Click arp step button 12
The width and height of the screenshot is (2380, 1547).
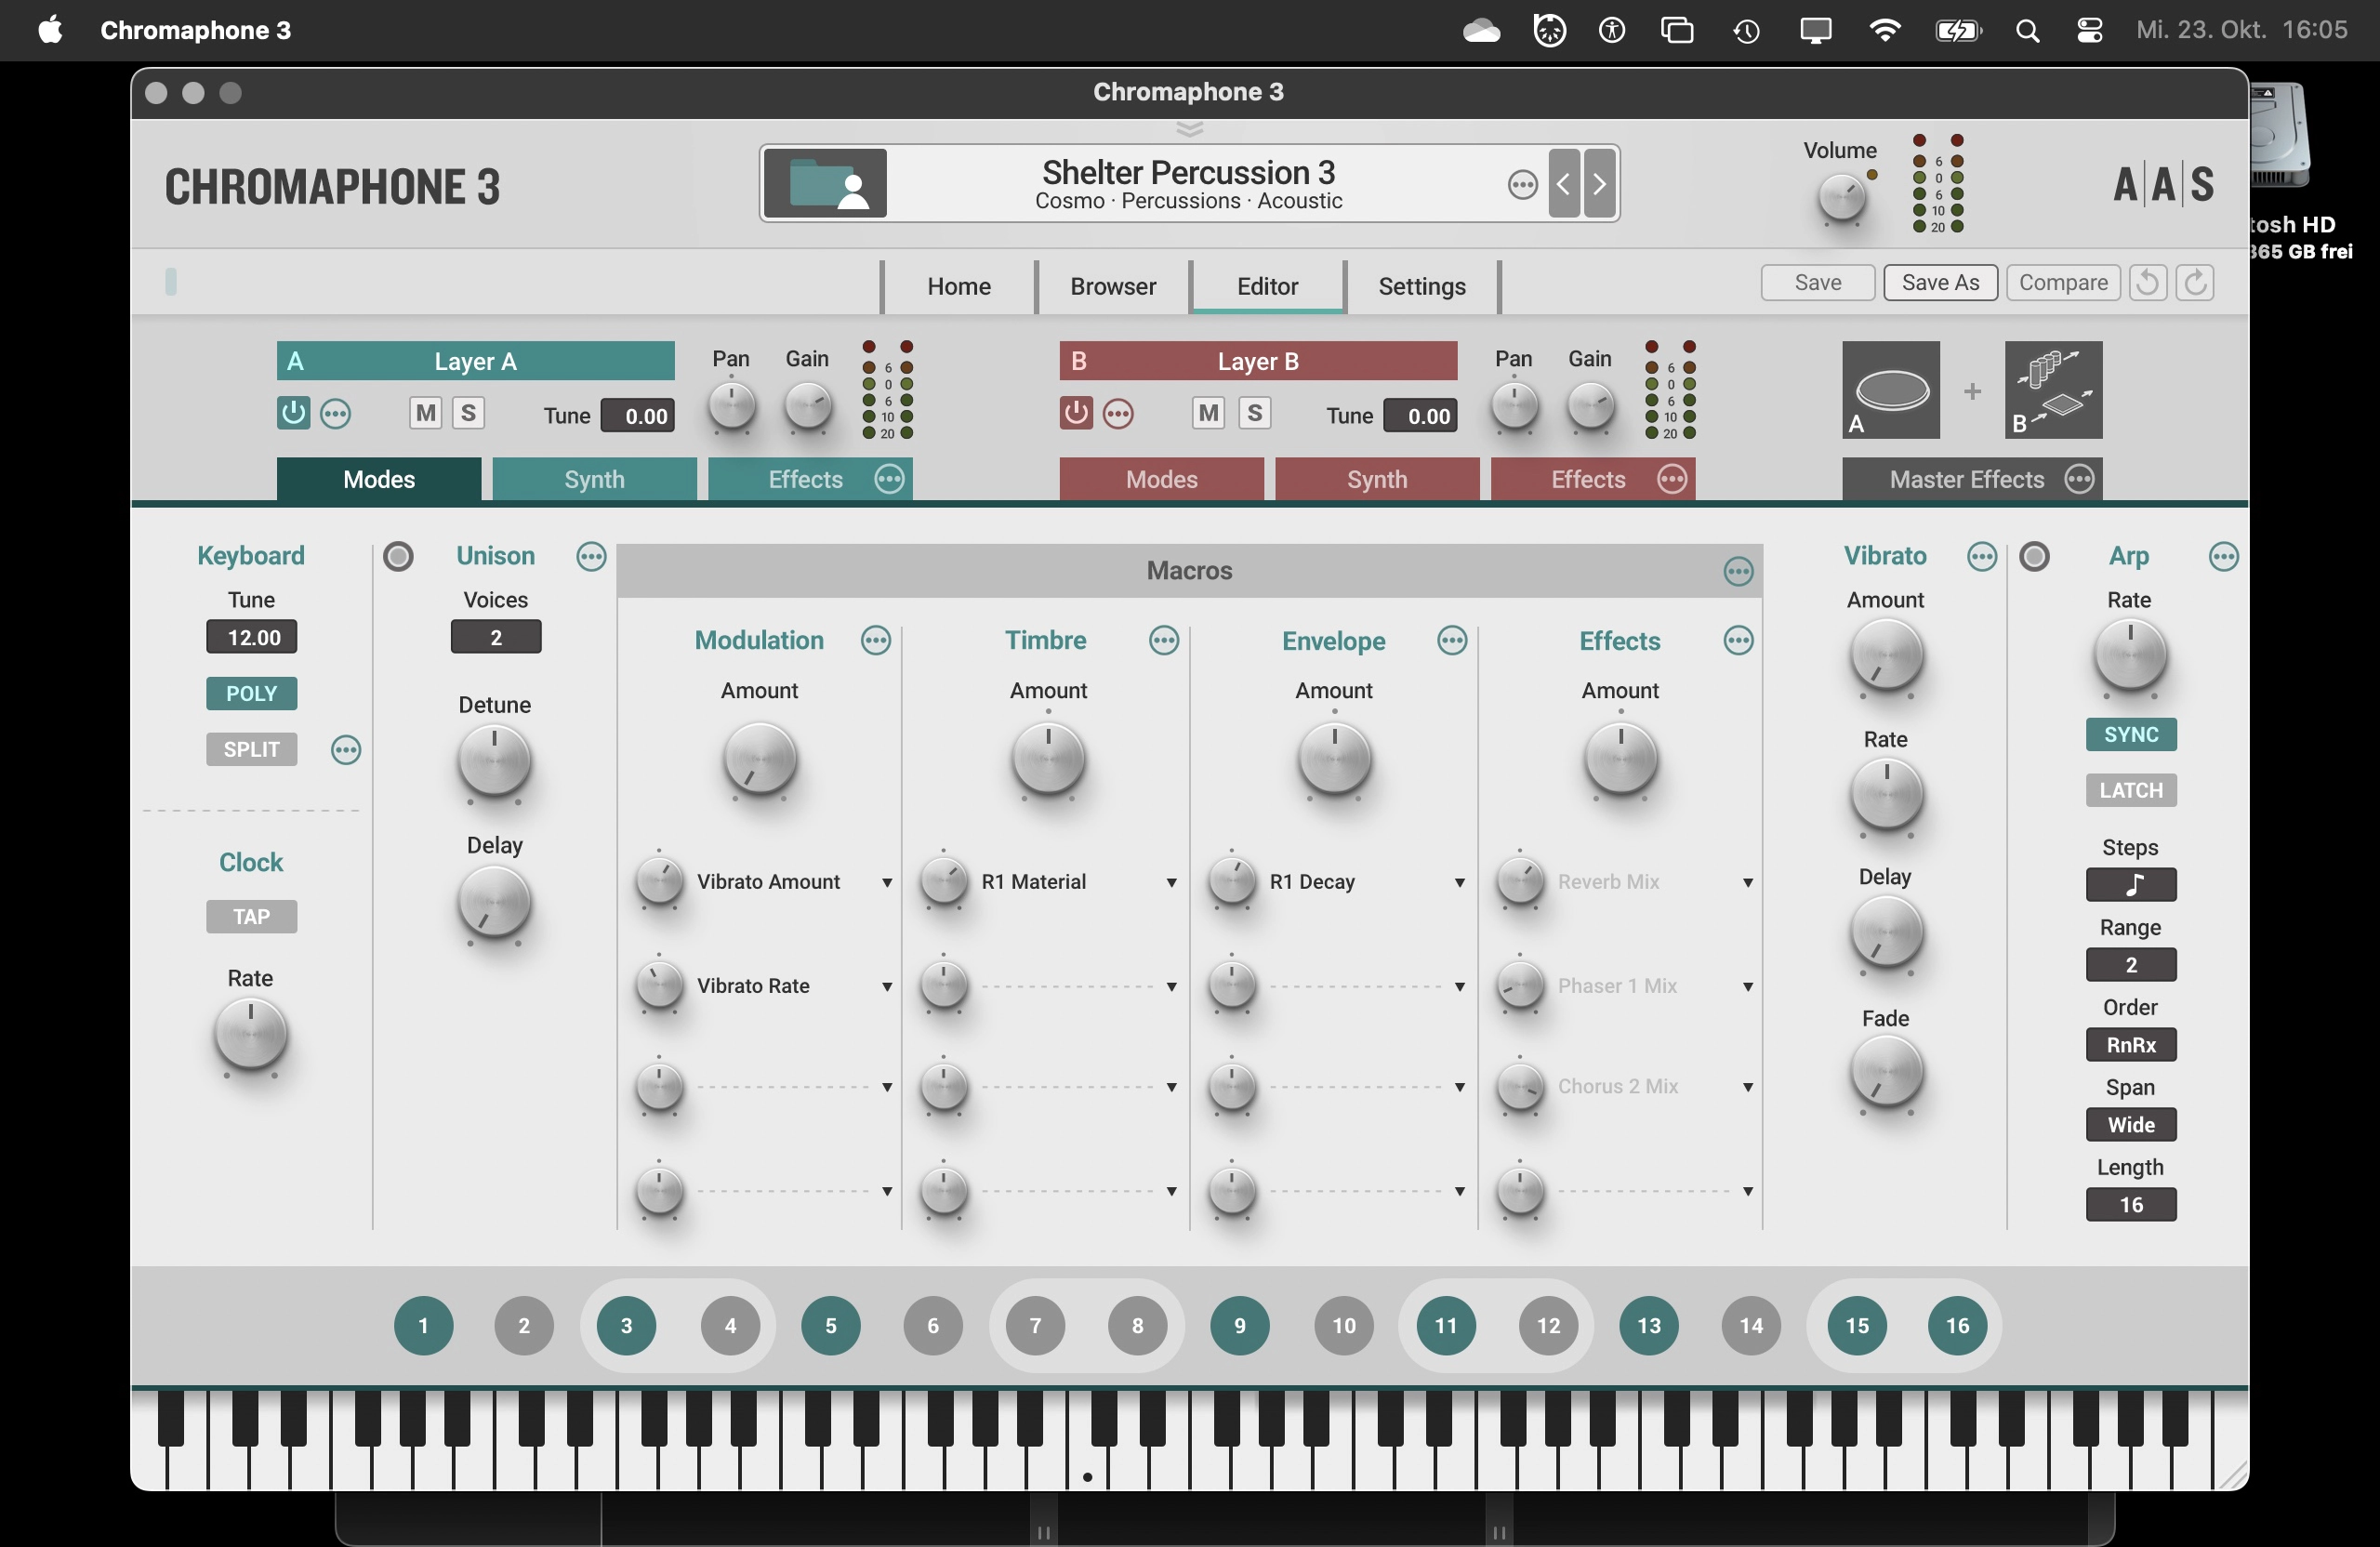(1548, 1326)
